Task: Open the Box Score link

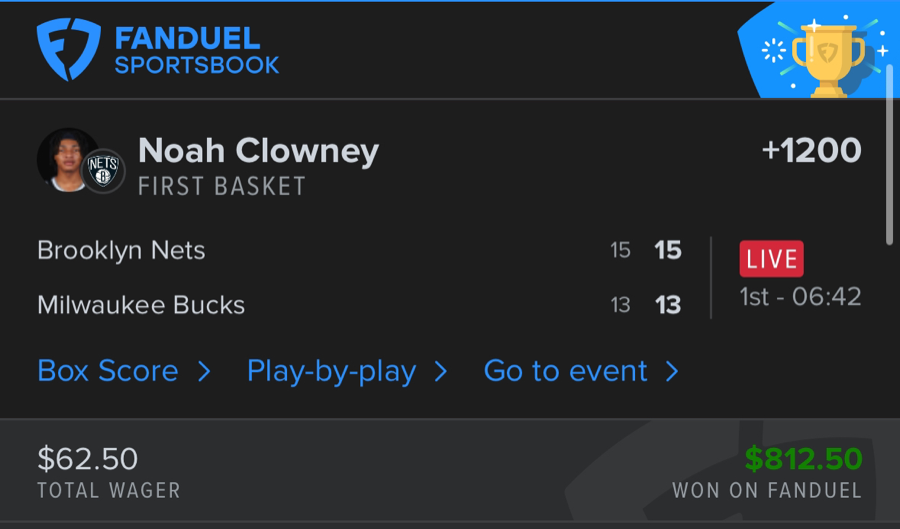Action: [108, 371]
